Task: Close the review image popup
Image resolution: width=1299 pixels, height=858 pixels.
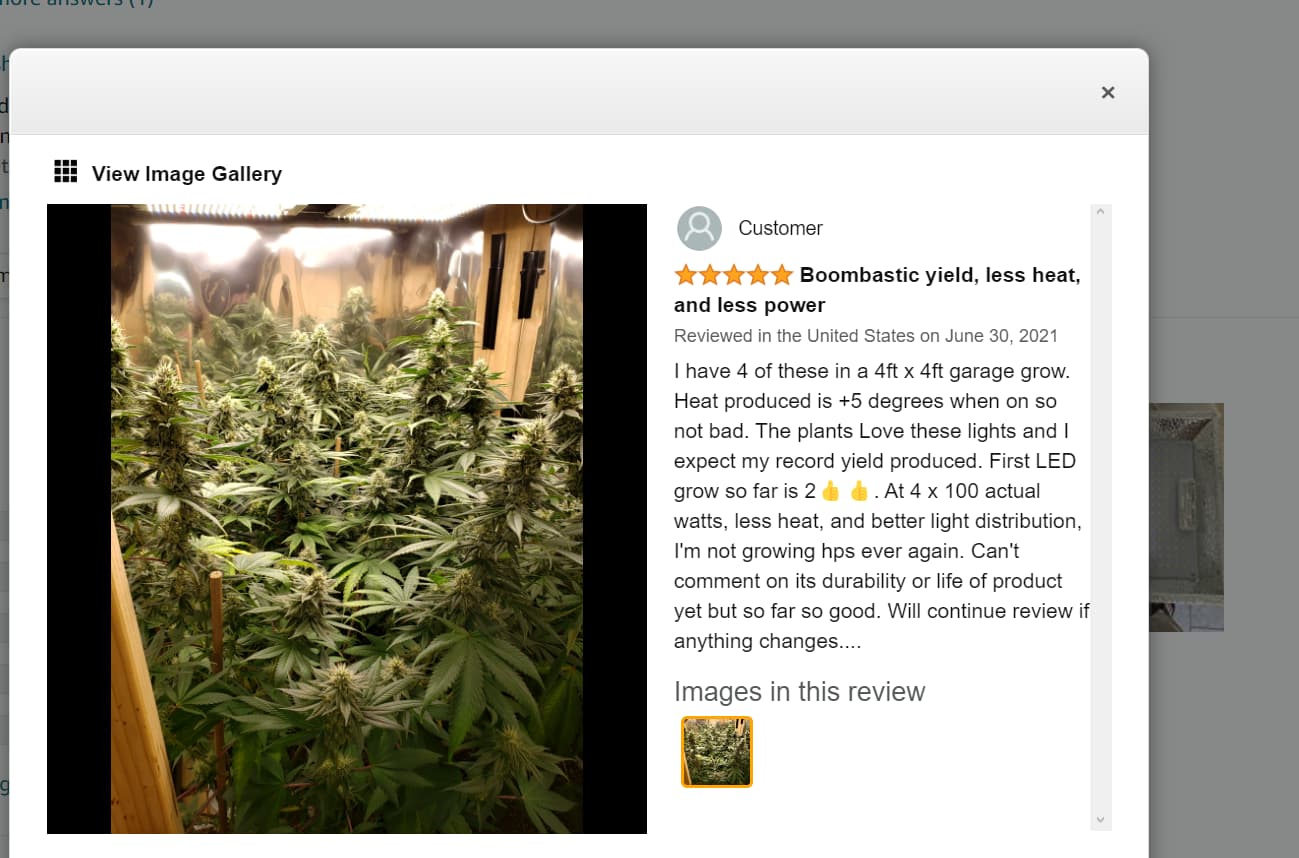Action: (1107, 92)
